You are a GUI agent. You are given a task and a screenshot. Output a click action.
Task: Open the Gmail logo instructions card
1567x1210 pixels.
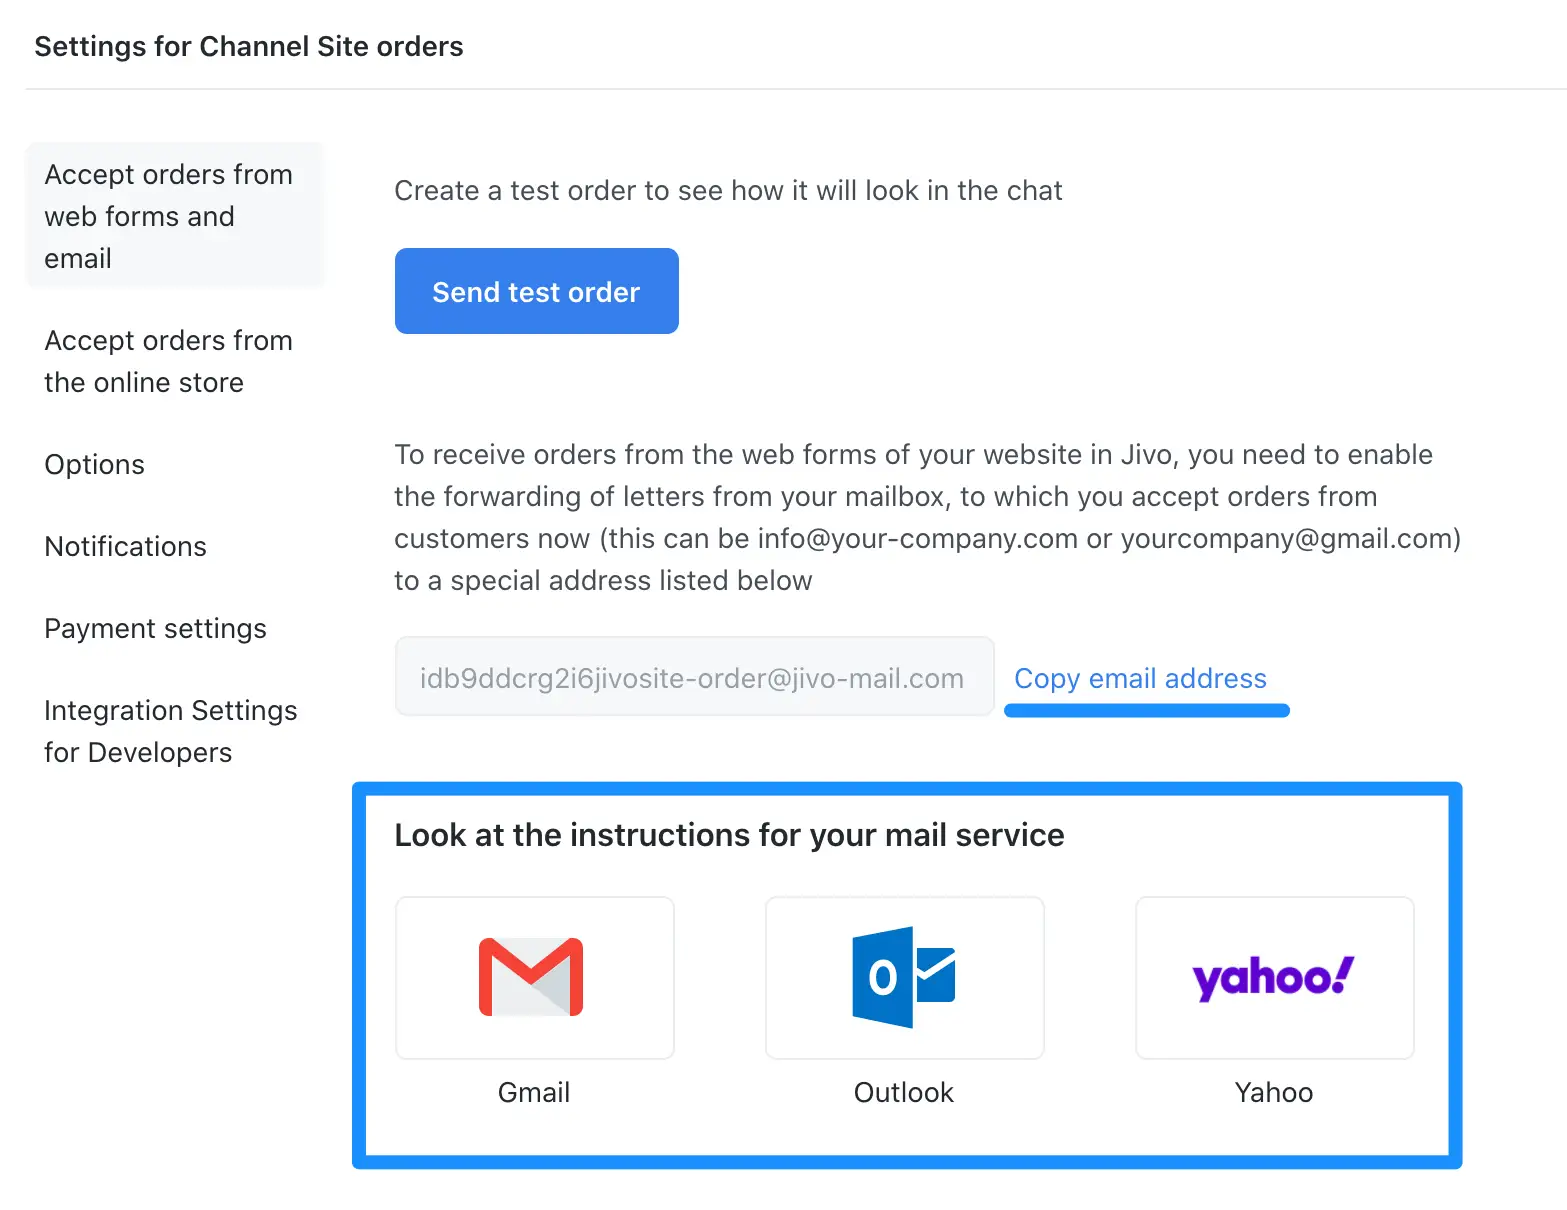tap(534, 977)
